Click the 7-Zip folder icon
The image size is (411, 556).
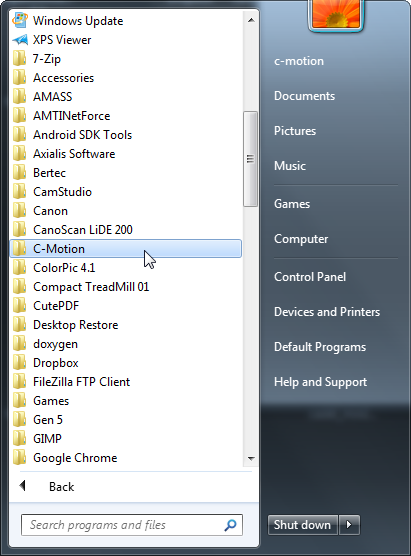tap(20, 59)
